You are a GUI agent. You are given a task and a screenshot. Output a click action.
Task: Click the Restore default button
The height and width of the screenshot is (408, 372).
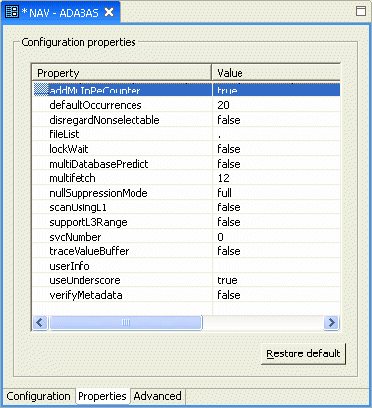pos(303,354)
